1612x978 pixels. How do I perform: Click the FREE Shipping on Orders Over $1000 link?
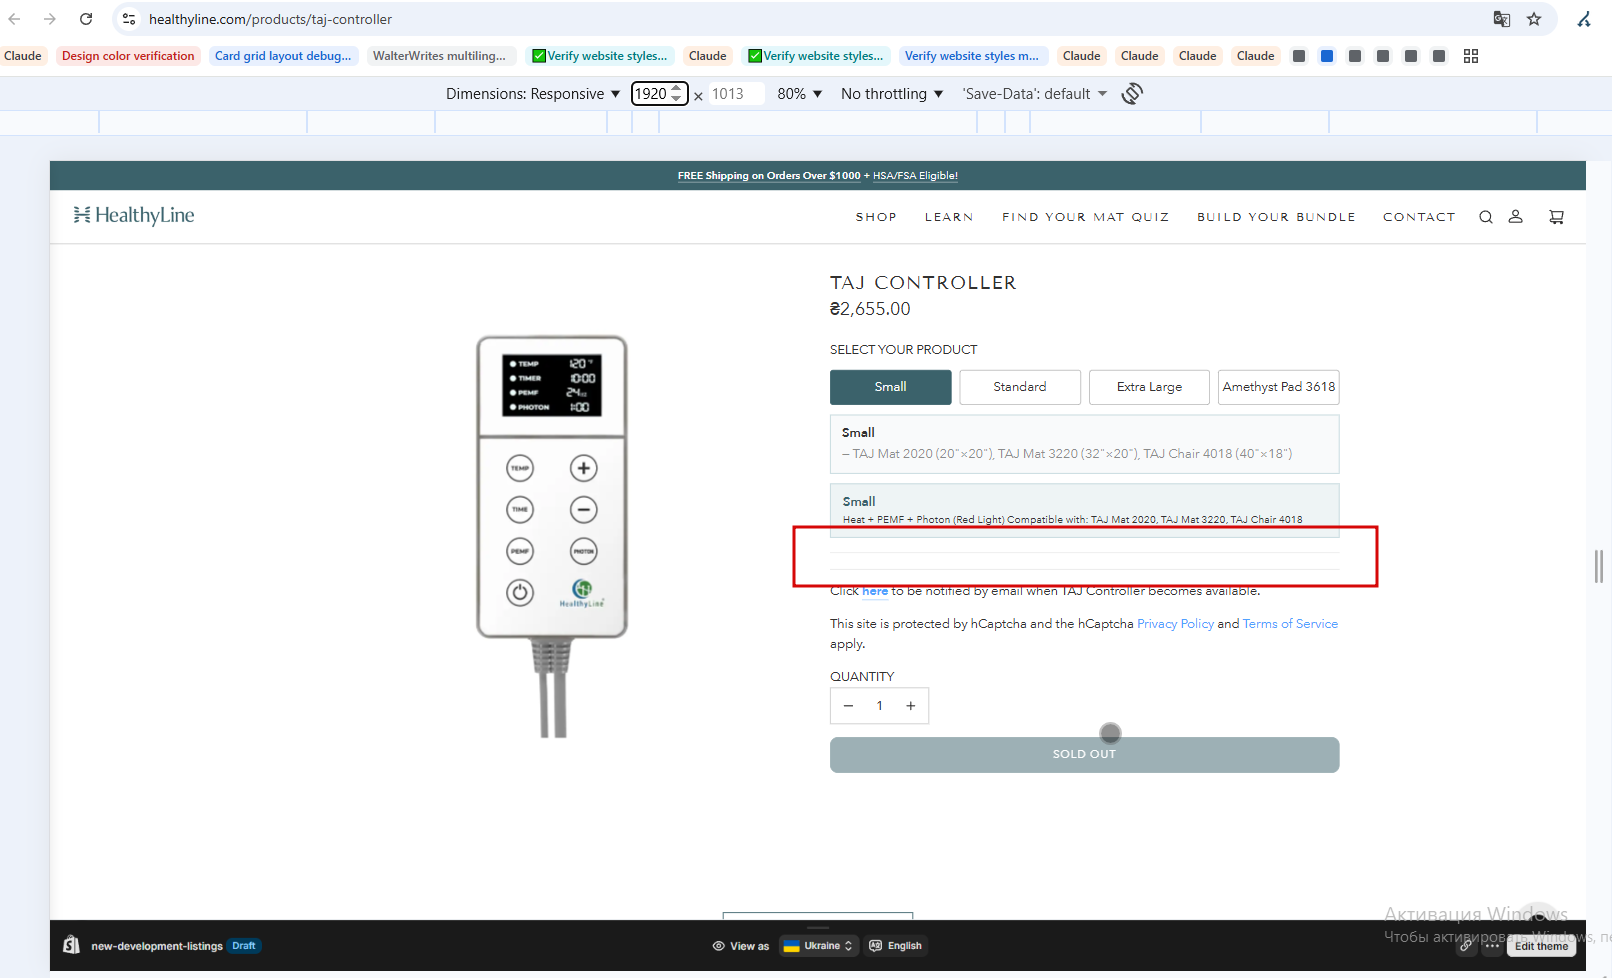point(769,176)
